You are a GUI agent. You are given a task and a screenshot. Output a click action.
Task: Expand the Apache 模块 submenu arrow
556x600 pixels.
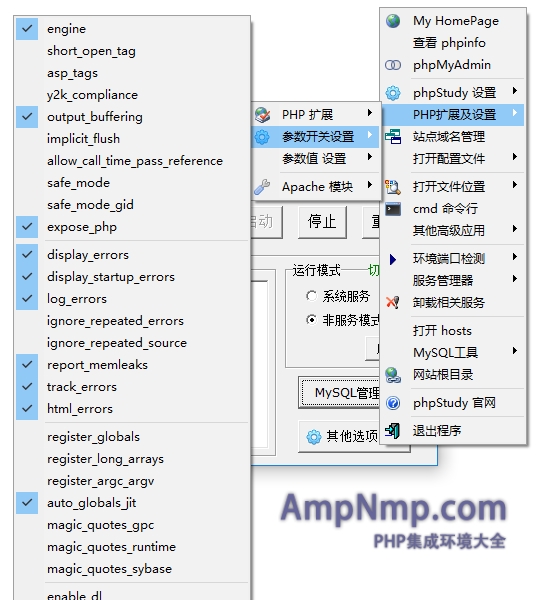tap(370, 185)
